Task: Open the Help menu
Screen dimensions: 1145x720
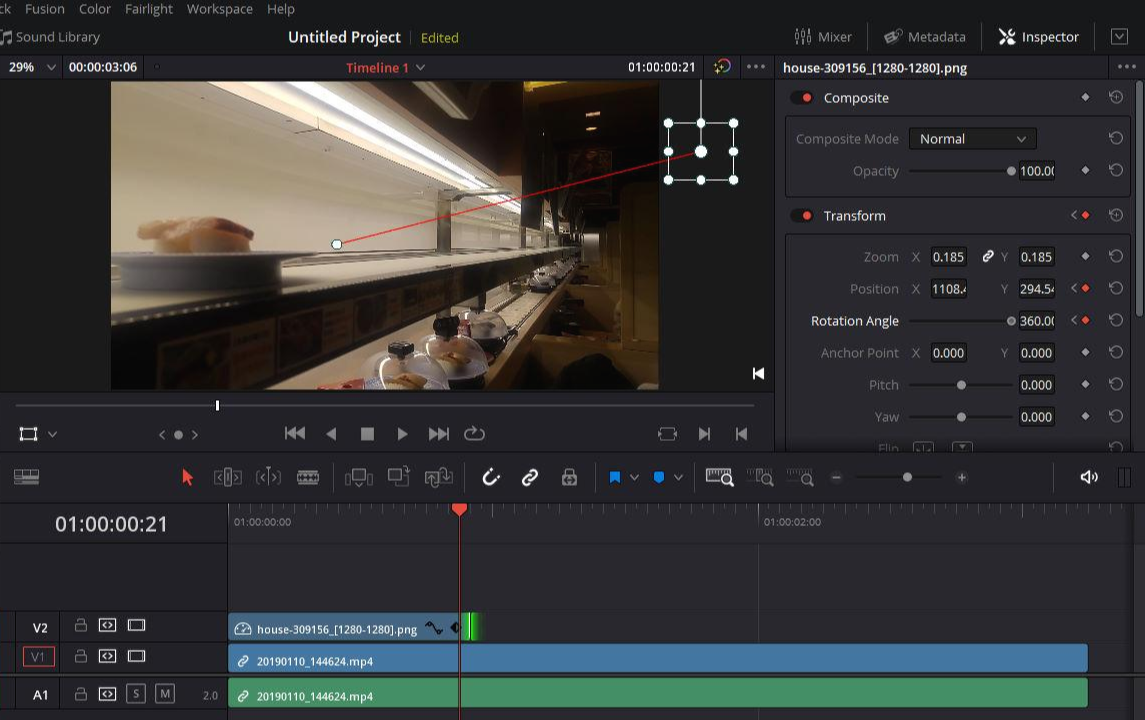Action: pyautogui.click(x=281, y=9)
